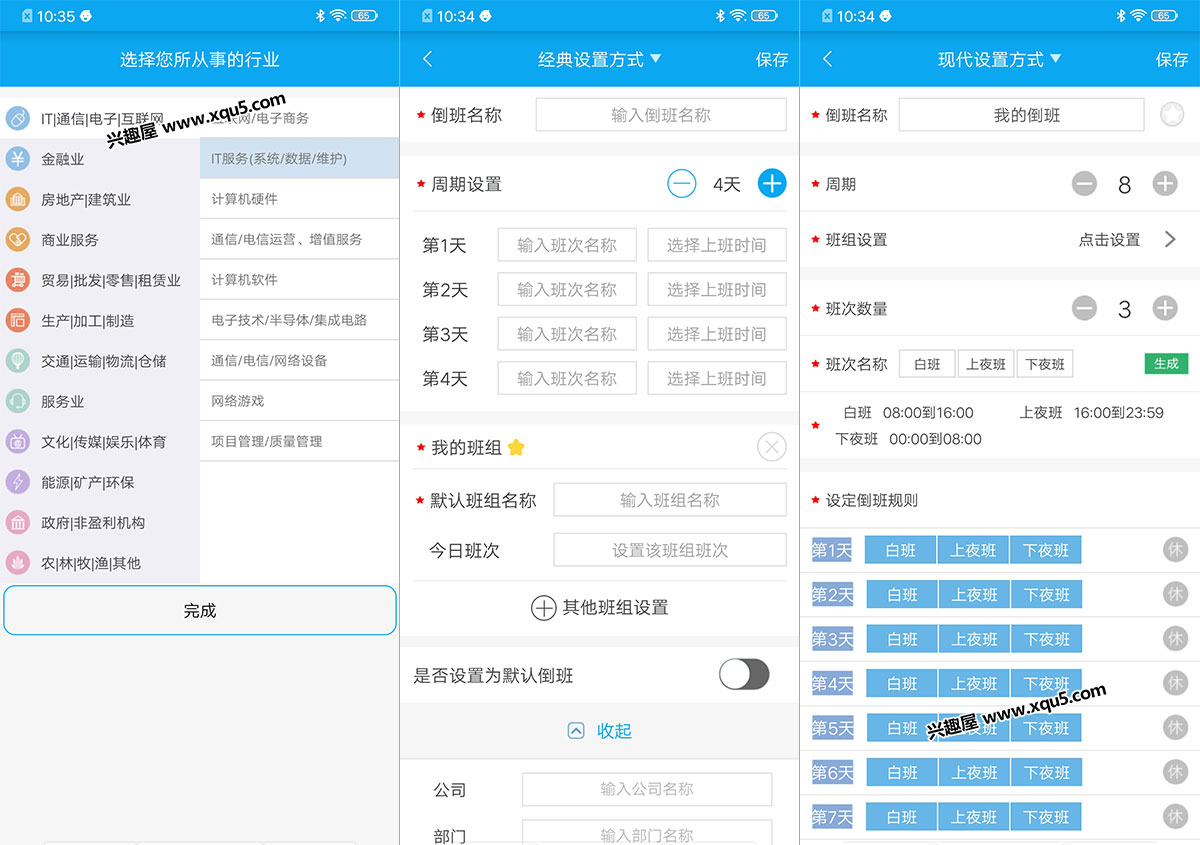Select 白班 shift on 第1天 row
This screenshot has width=1200, height=845.
(x=901, y=550)
